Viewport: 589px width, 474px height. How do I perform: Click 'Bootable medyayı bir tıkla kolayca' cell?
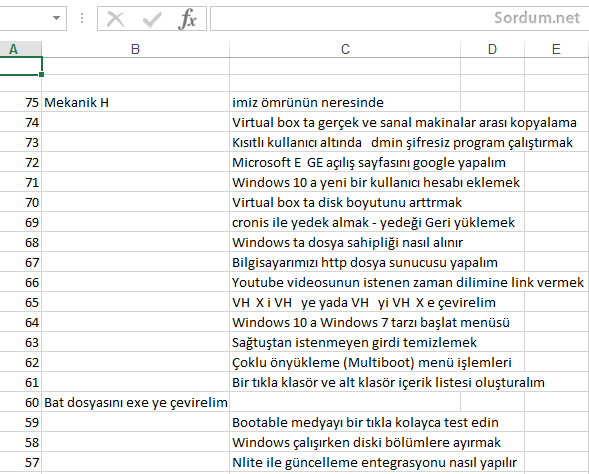click(345, 422)
